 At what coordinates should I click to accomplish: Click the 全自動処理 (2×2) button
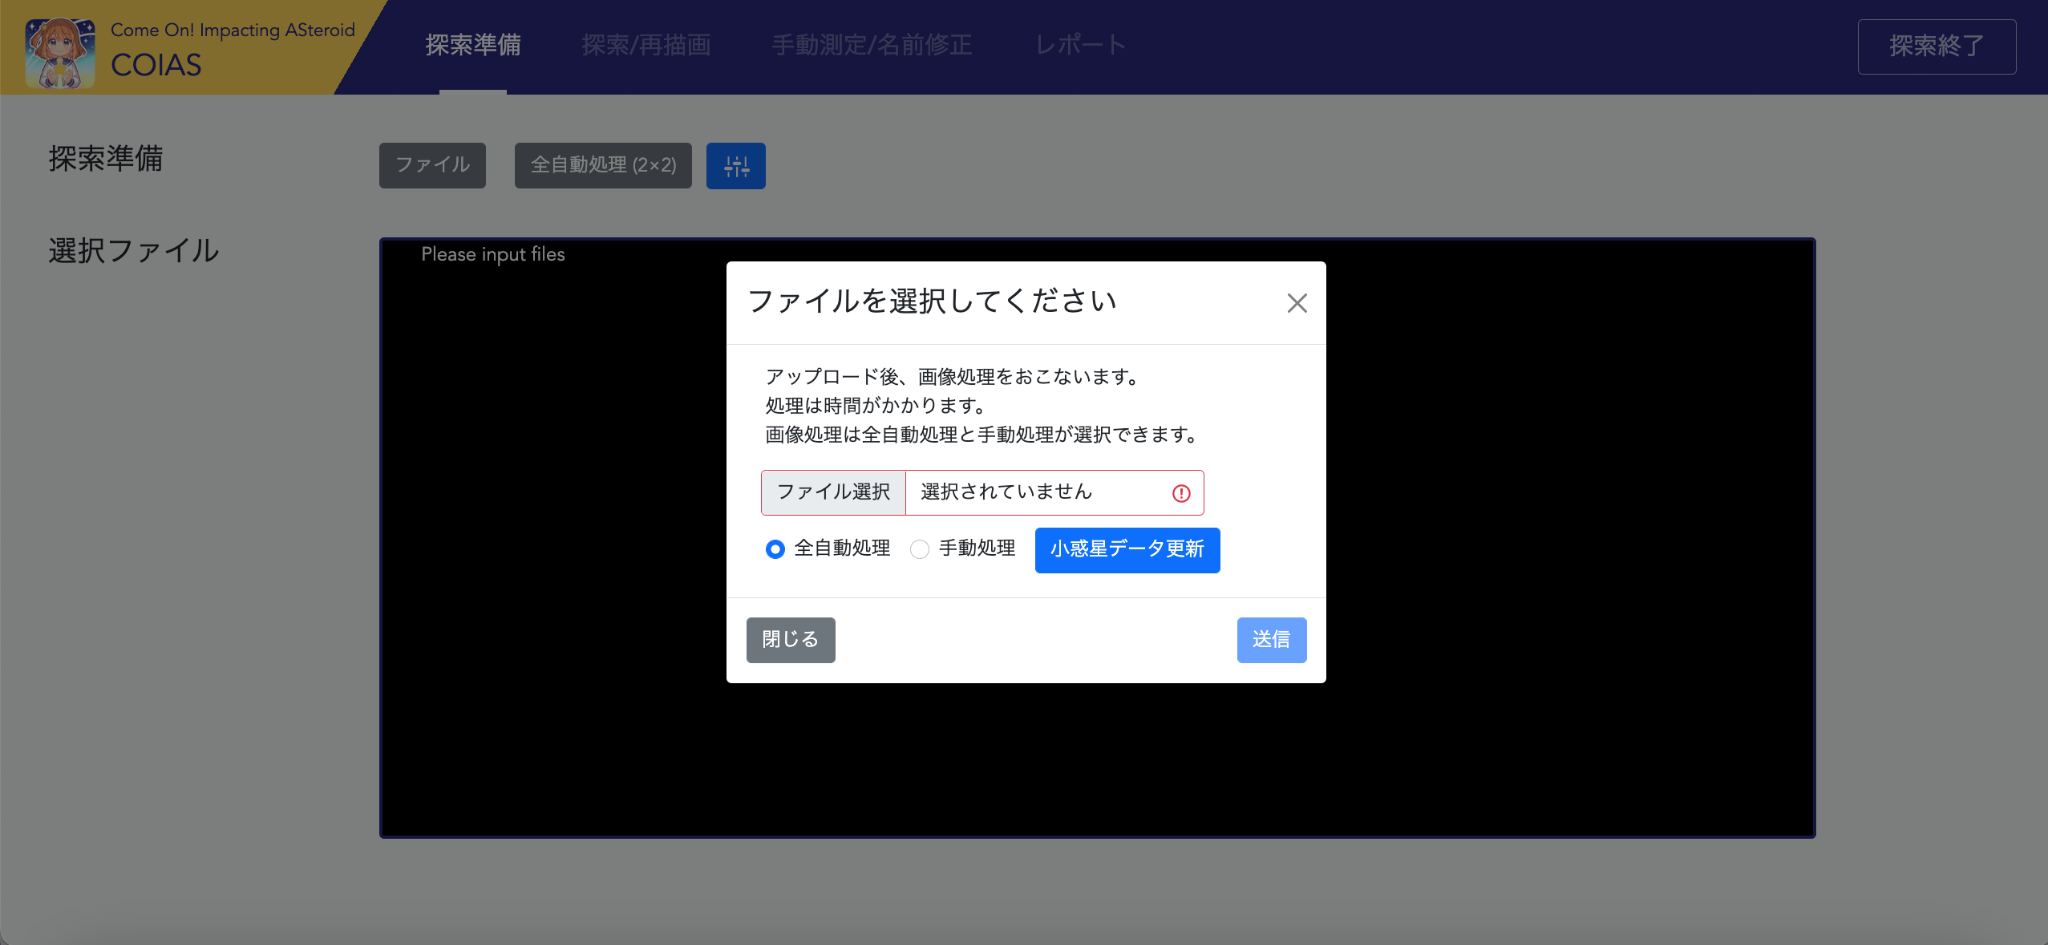(x=603, y=166)
